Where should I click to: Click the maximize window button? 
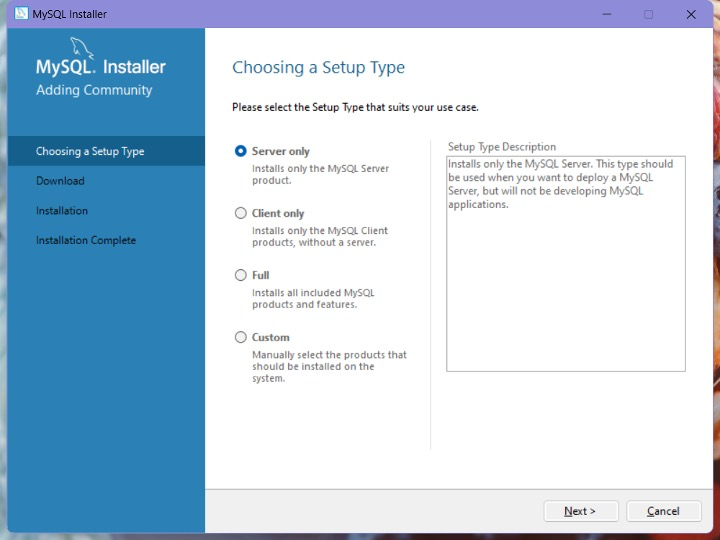648,14
